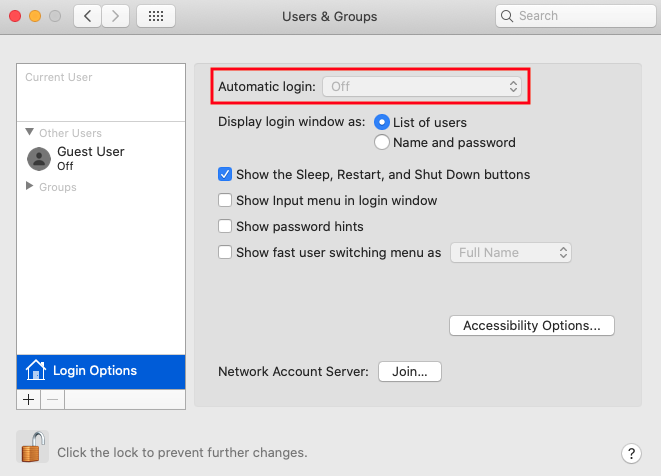Enable Show password hints checkbox
The width and height of the screenshot is (661, 476).
click(225, 226)
